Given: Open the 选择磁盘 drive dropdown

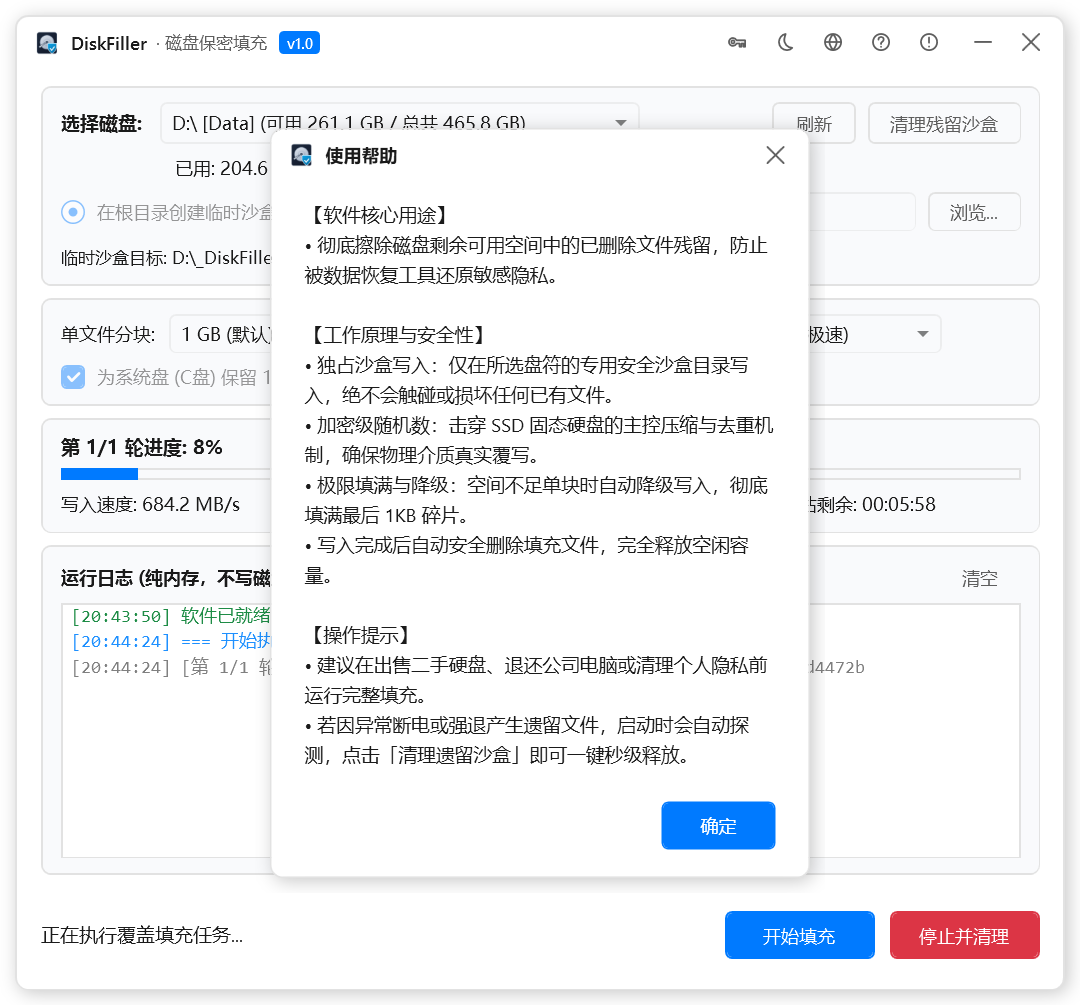Looking at the screenshot, I should coord(399,123).
